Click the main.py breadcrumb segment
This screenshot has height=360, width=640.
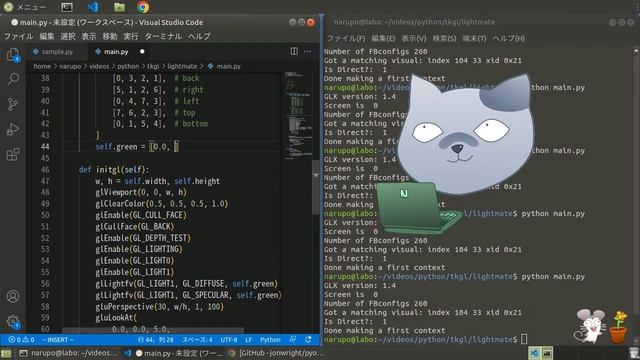[228, 66]
